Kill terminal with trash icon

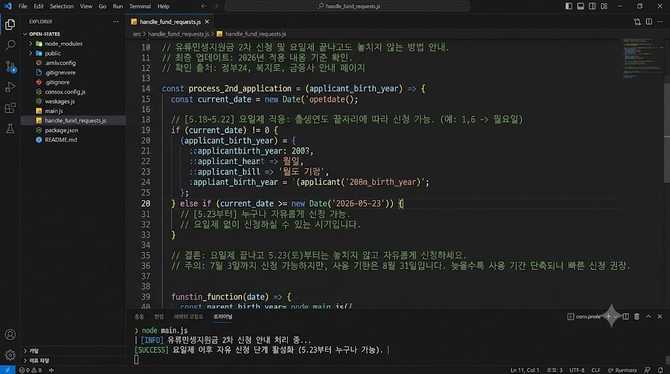[x=637, y=316]
